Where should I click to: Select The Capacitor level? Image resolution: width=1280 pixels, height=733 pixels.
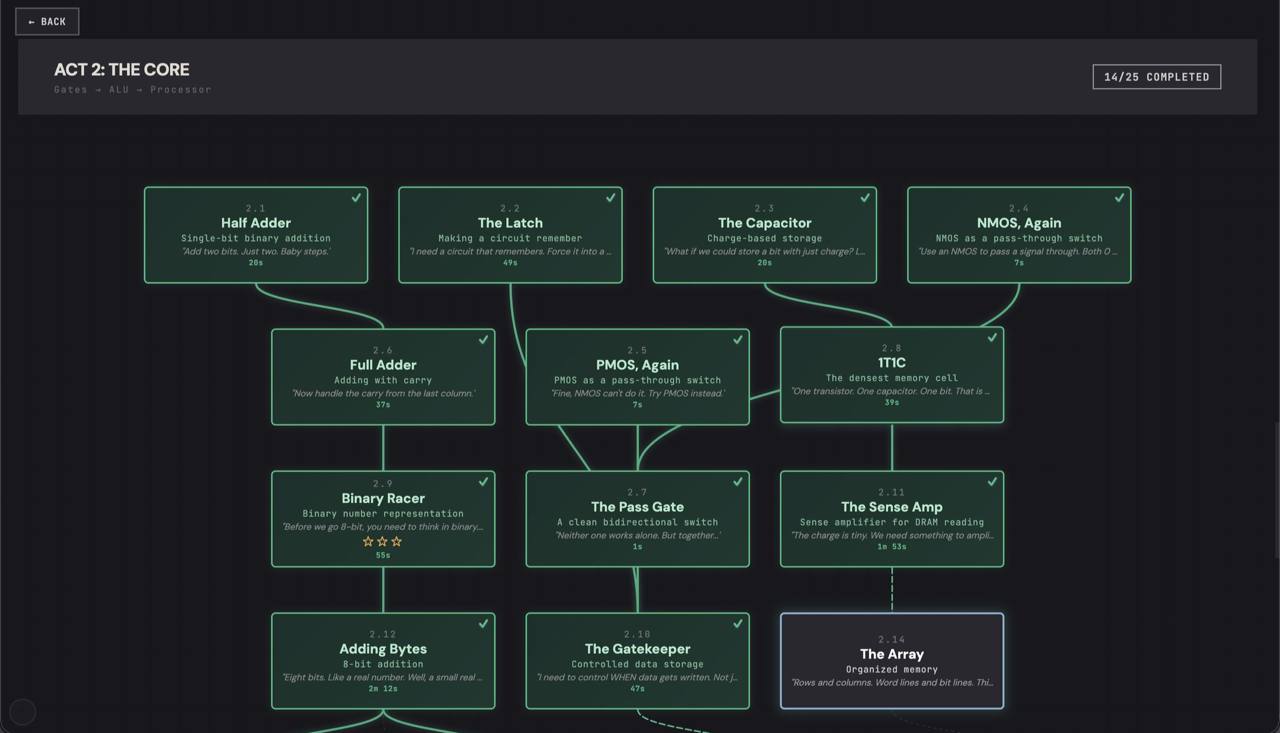pyautogui.click(x=764, y=235)
